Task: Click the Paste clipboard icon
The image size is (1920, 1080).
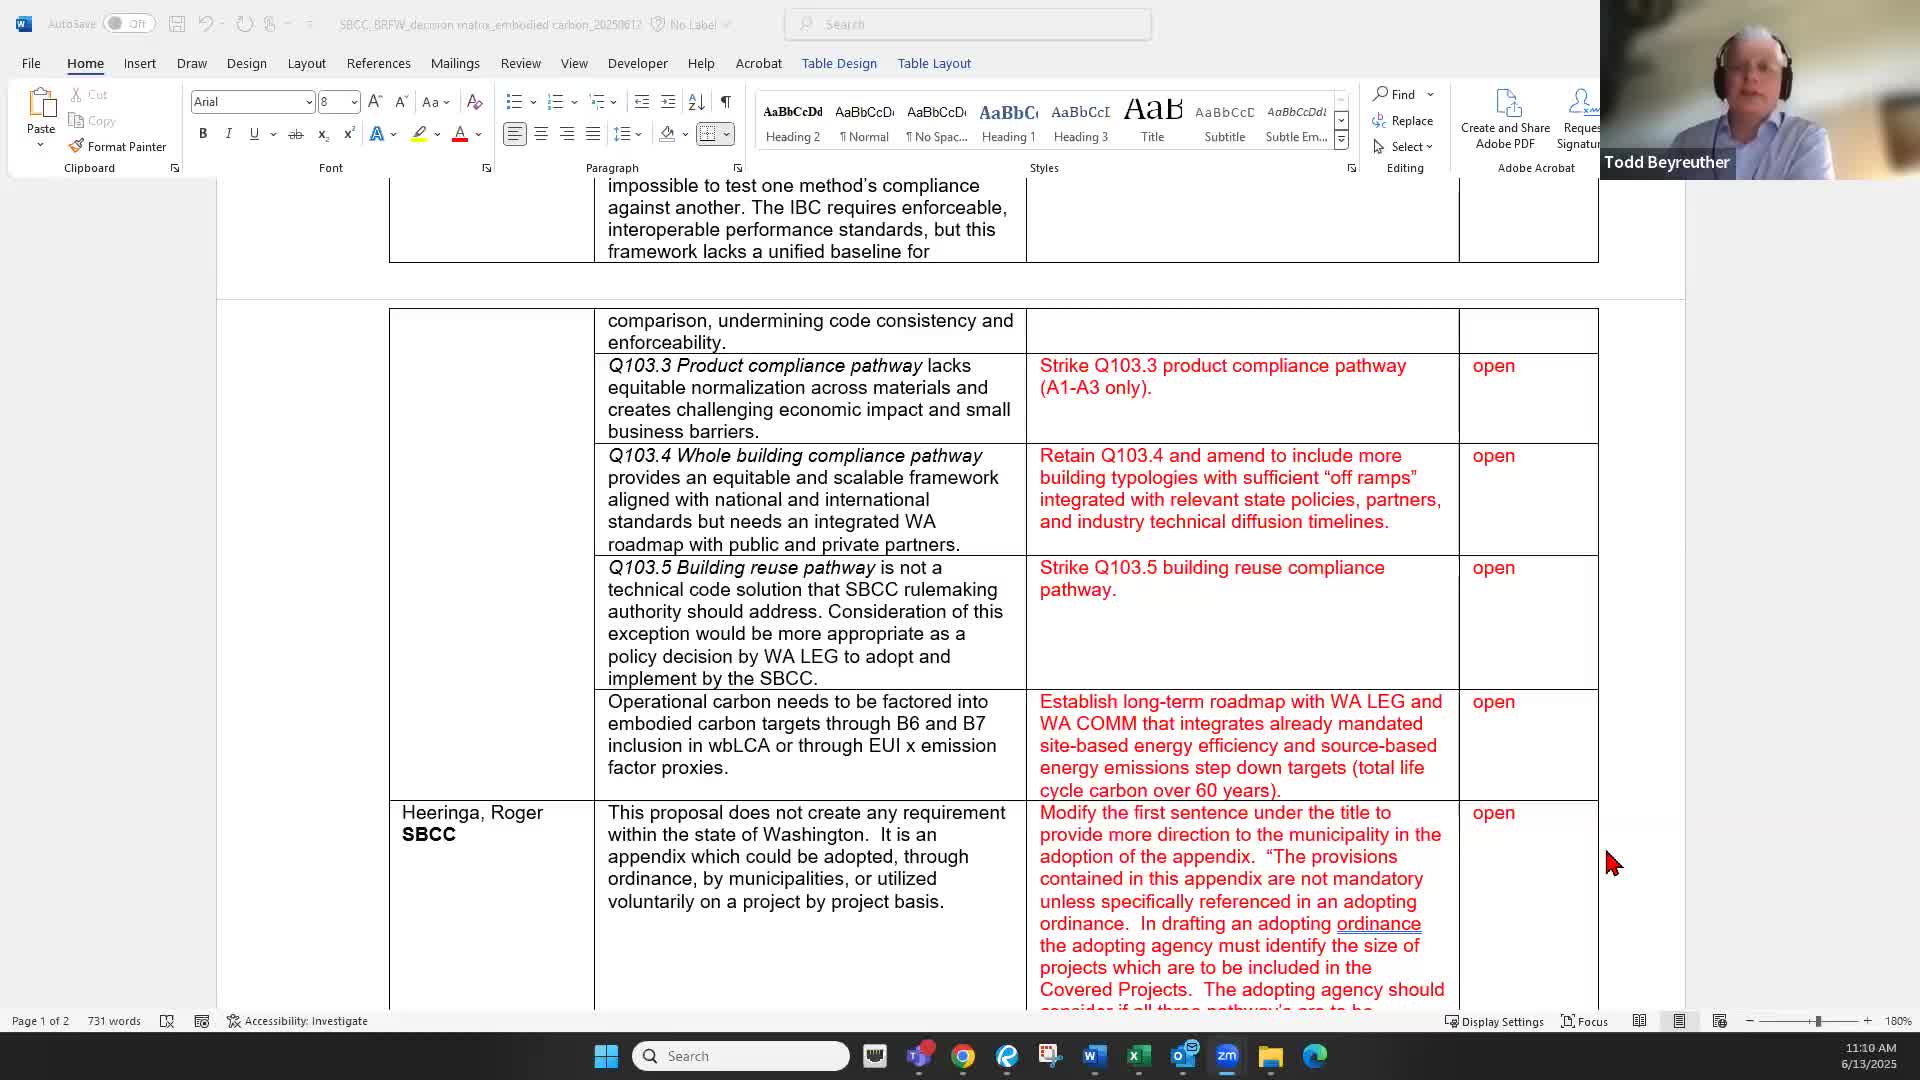Action: point(41,103)
